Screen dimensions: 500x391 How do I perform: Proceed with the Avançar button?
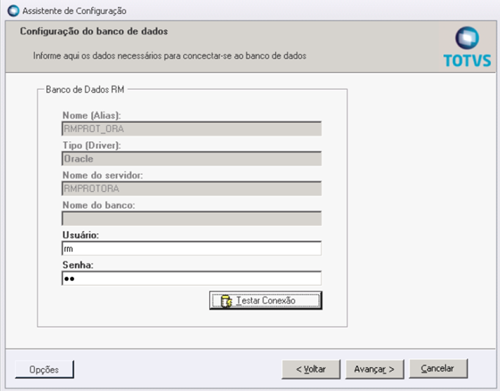(x=375, y=369)
